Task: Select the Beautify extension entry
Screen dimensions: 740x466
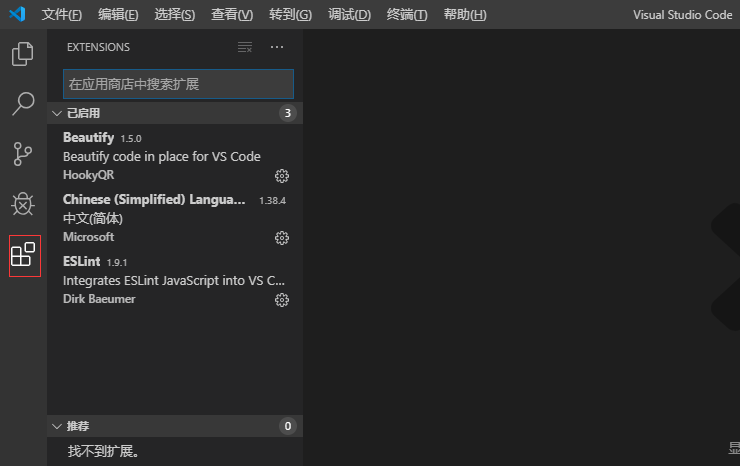Action: (x=175, y=156)
